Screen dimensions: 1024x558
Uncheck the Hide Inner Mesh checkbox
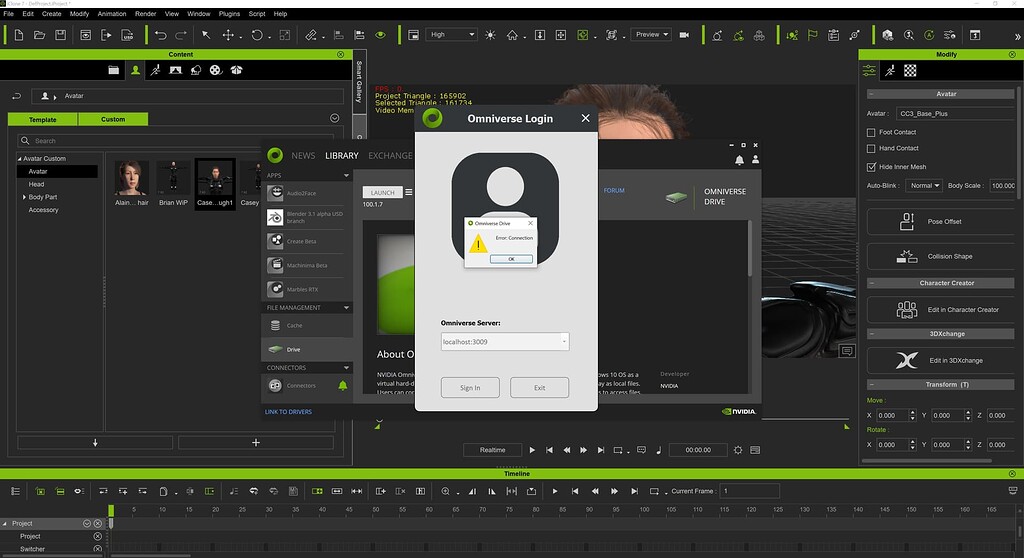click(871, 167)
